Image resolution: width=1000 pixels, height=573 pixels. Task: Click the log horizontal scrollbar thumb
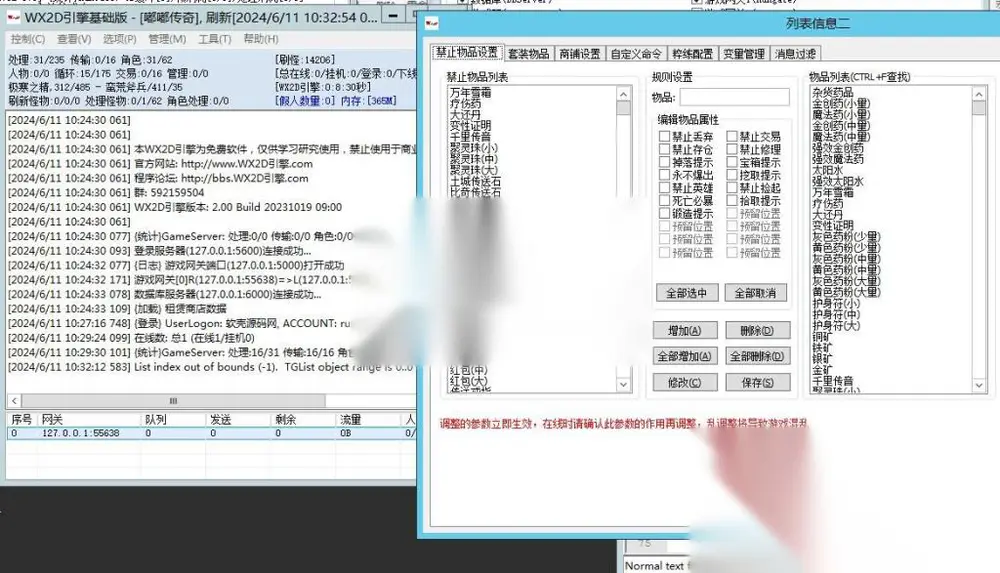click(x=173, y=401)
